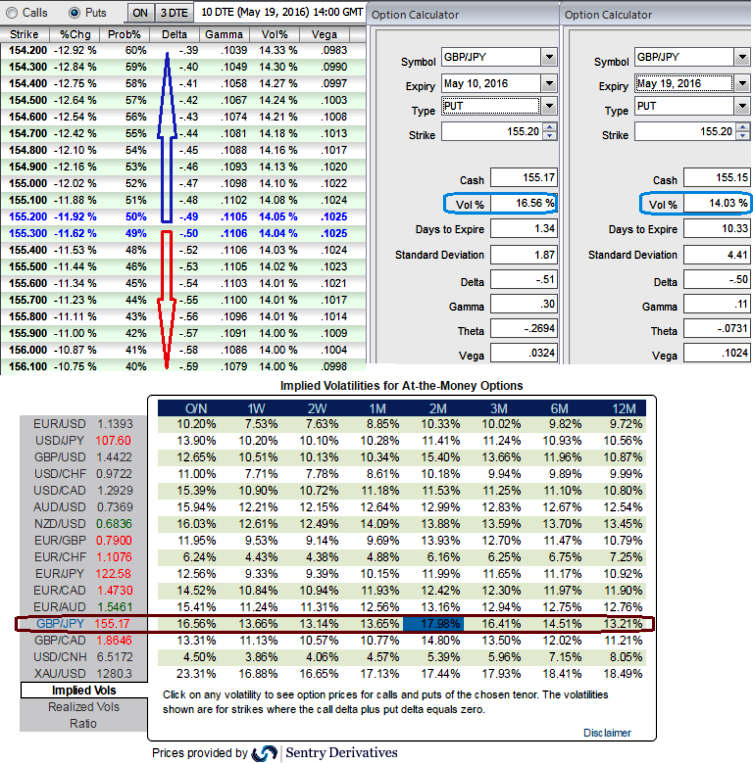Click GBP/USD 2M volatility 15.40%
This screenshot has width=753, height=764.
441,458
